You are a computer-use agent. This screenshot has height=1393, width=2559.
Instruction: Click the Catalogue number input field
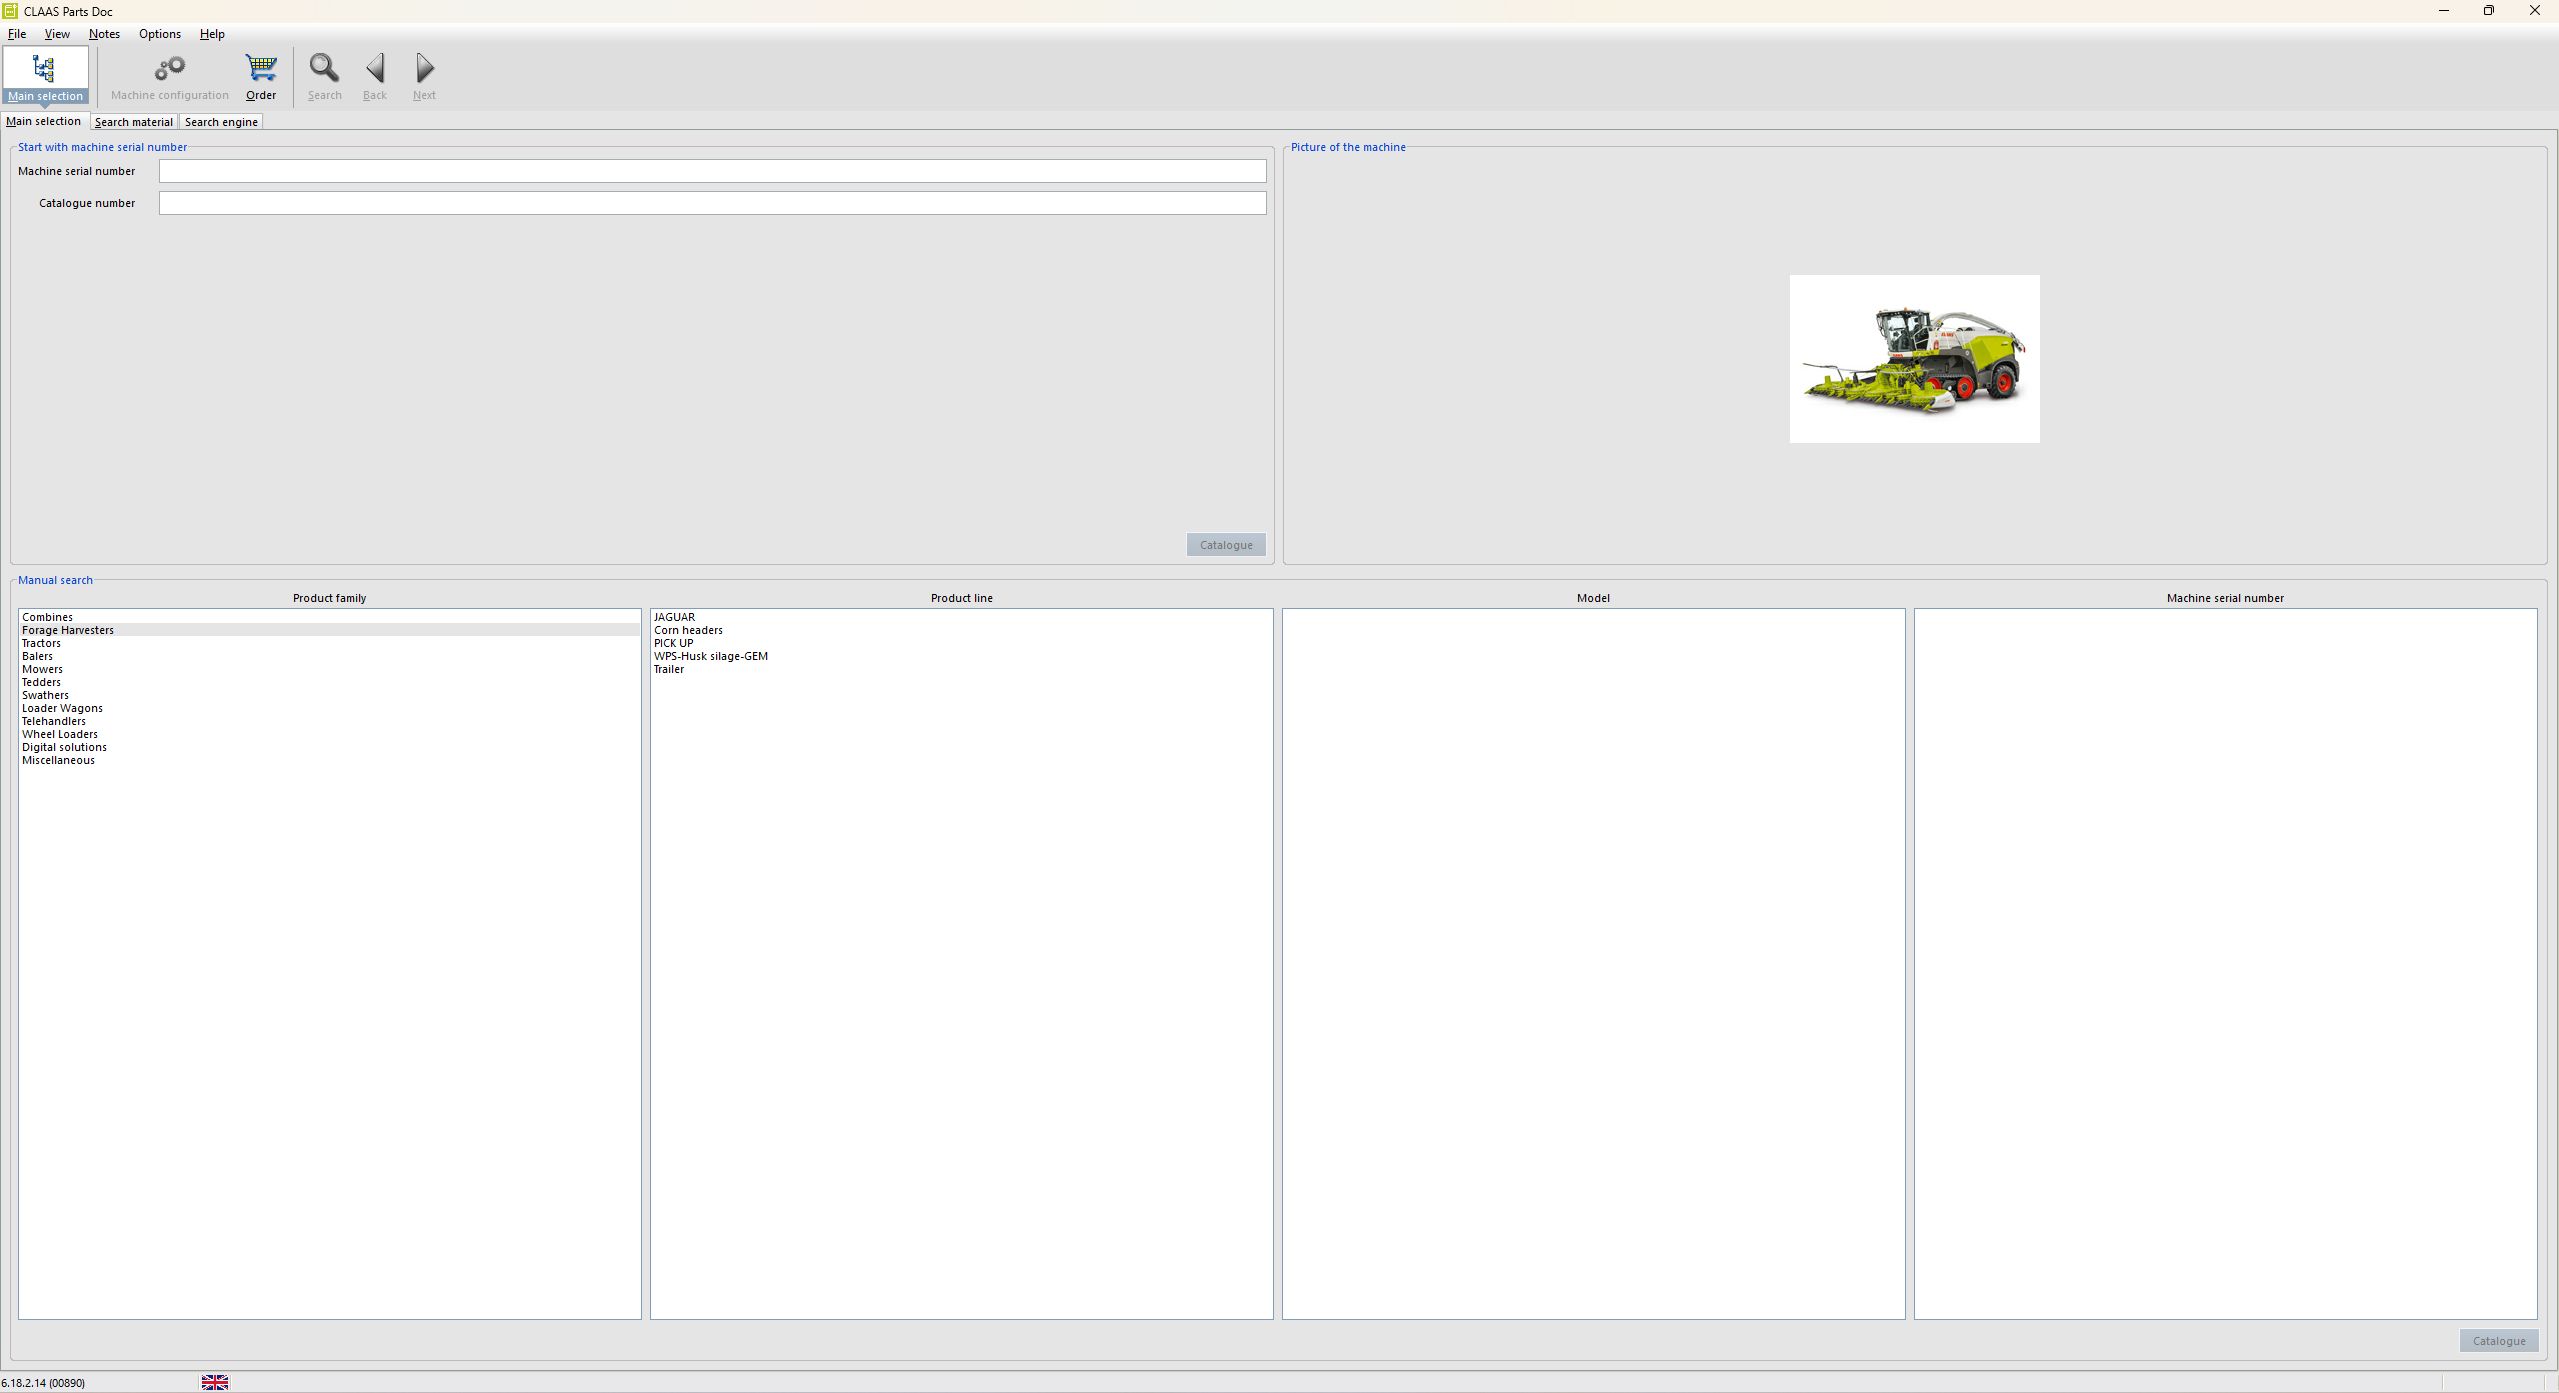(712, 203)
